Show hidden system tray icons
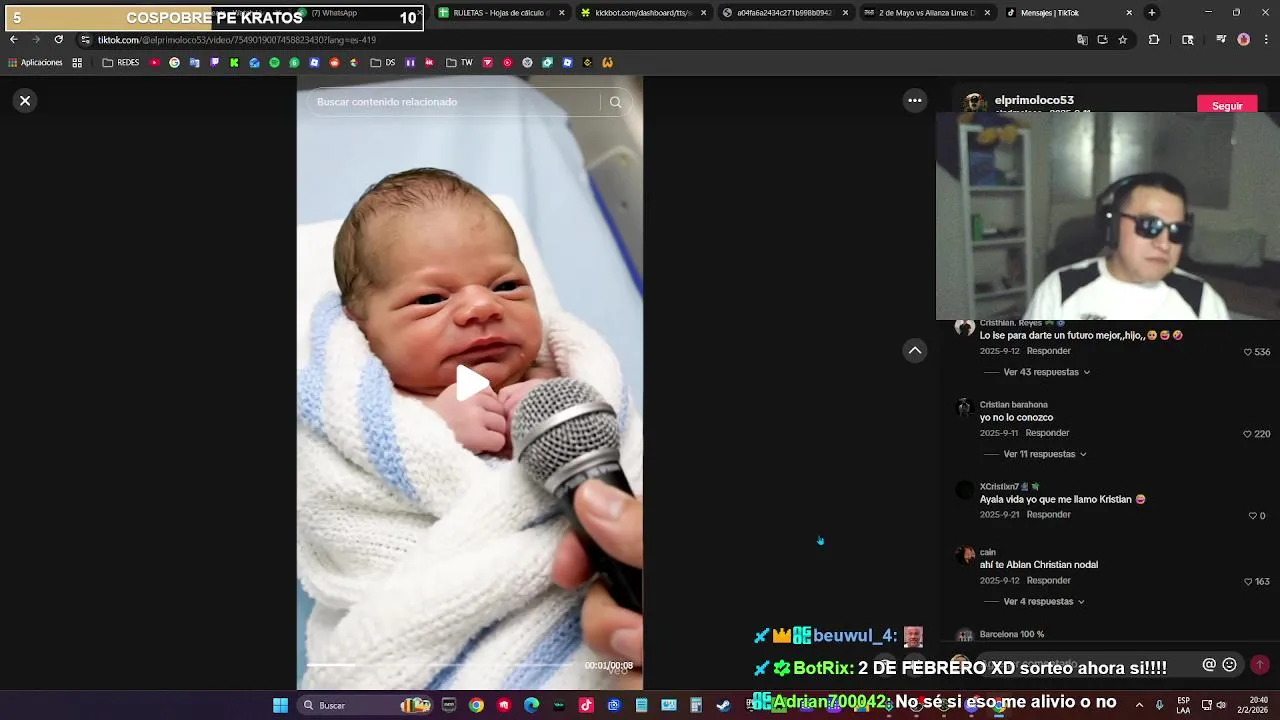 tap(1139, 705)
